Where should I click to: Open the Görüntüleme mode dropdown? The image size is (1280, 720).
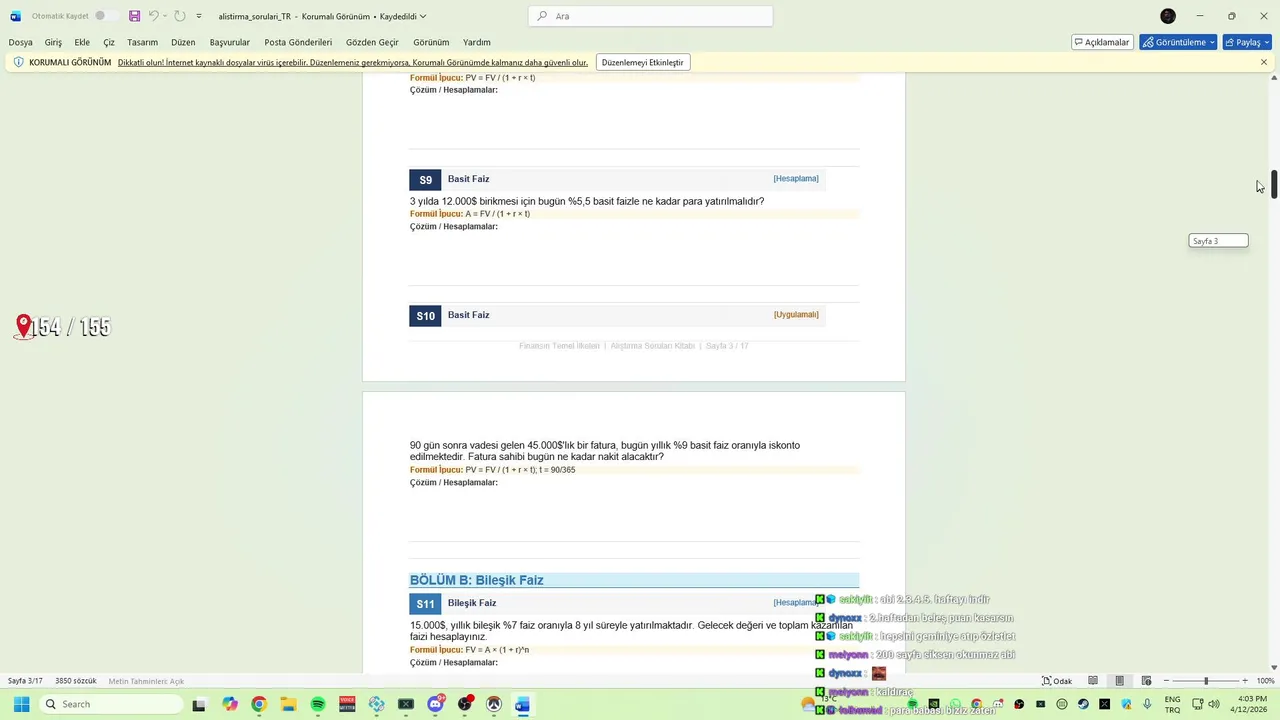pyautogui.click(x=1178, y=42)
